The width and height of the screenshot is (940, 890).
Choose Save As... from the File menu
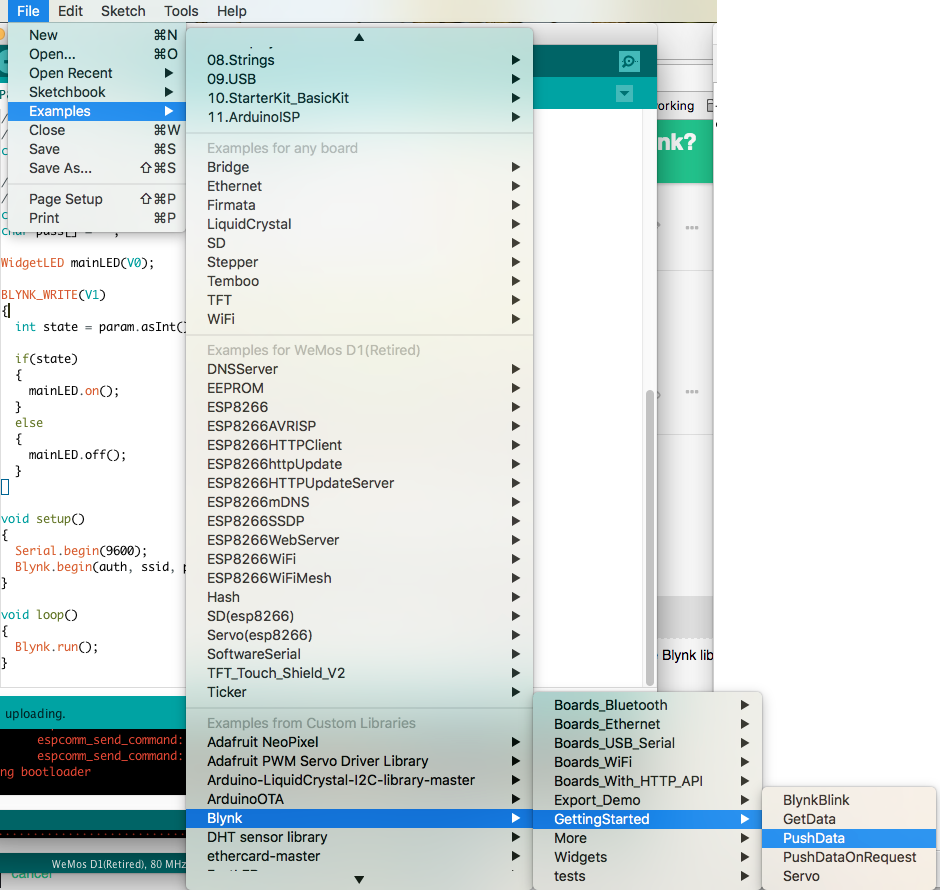click(x=97, y=168)
